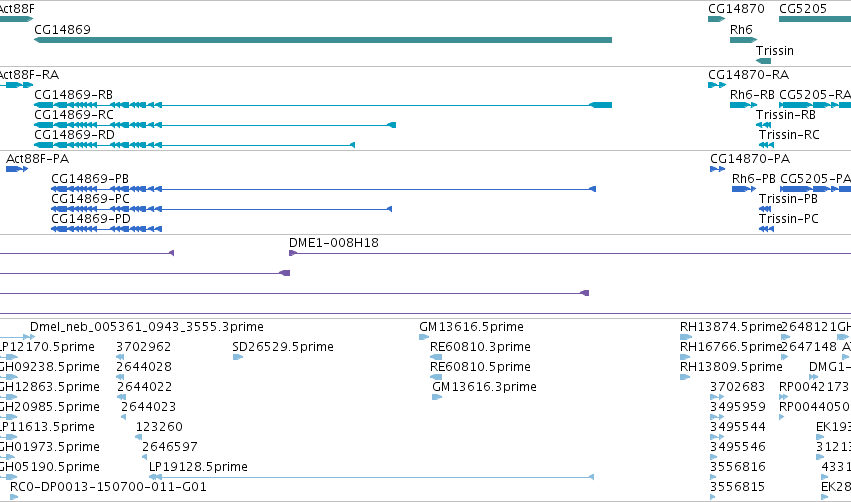Click the CG14870-RA transcript arrows
The width and height of the screenshot is (851, 502).
pyautogui.click(x=716, y=85)
